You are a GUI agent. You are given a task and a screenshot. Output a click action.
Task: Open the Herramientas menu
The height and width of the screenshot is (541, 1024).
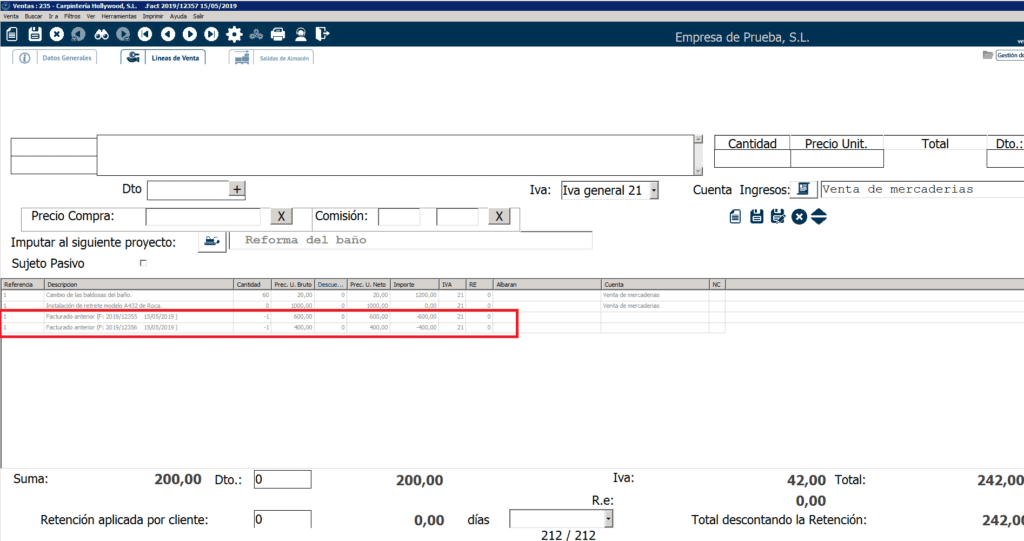(118, 17)
